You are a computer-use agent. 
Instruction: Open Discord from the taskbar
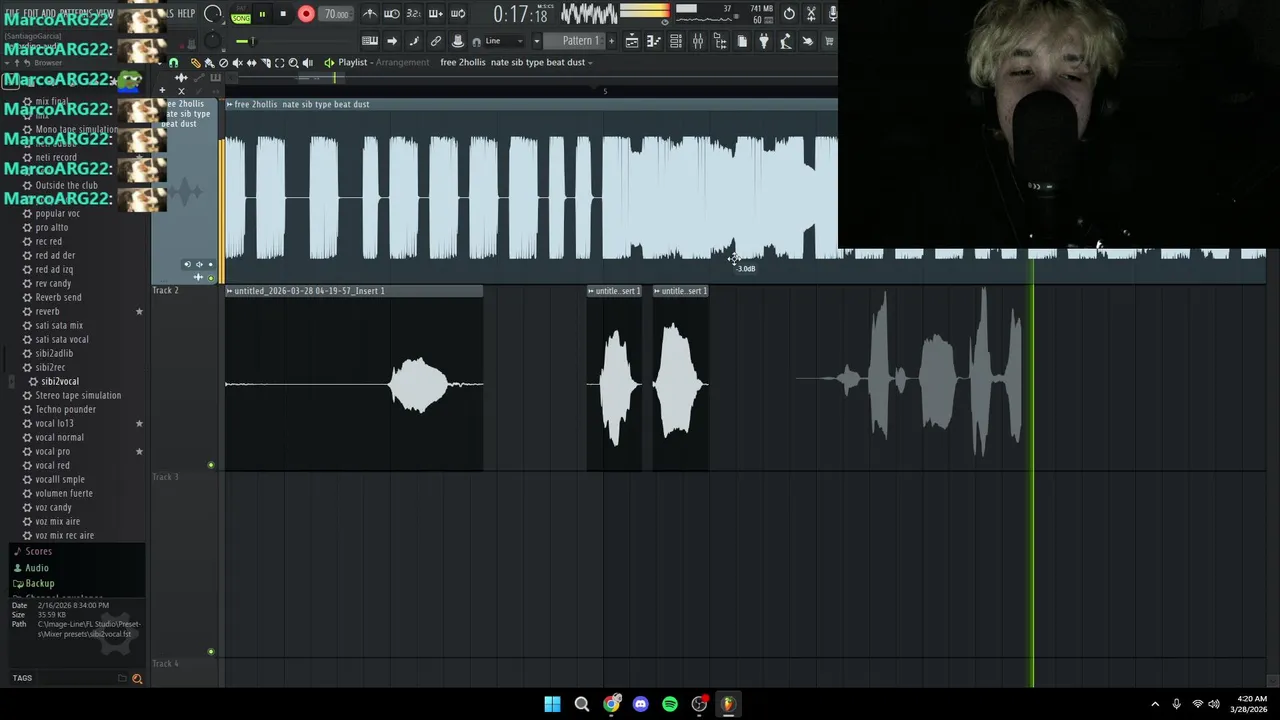pos(641,704)
